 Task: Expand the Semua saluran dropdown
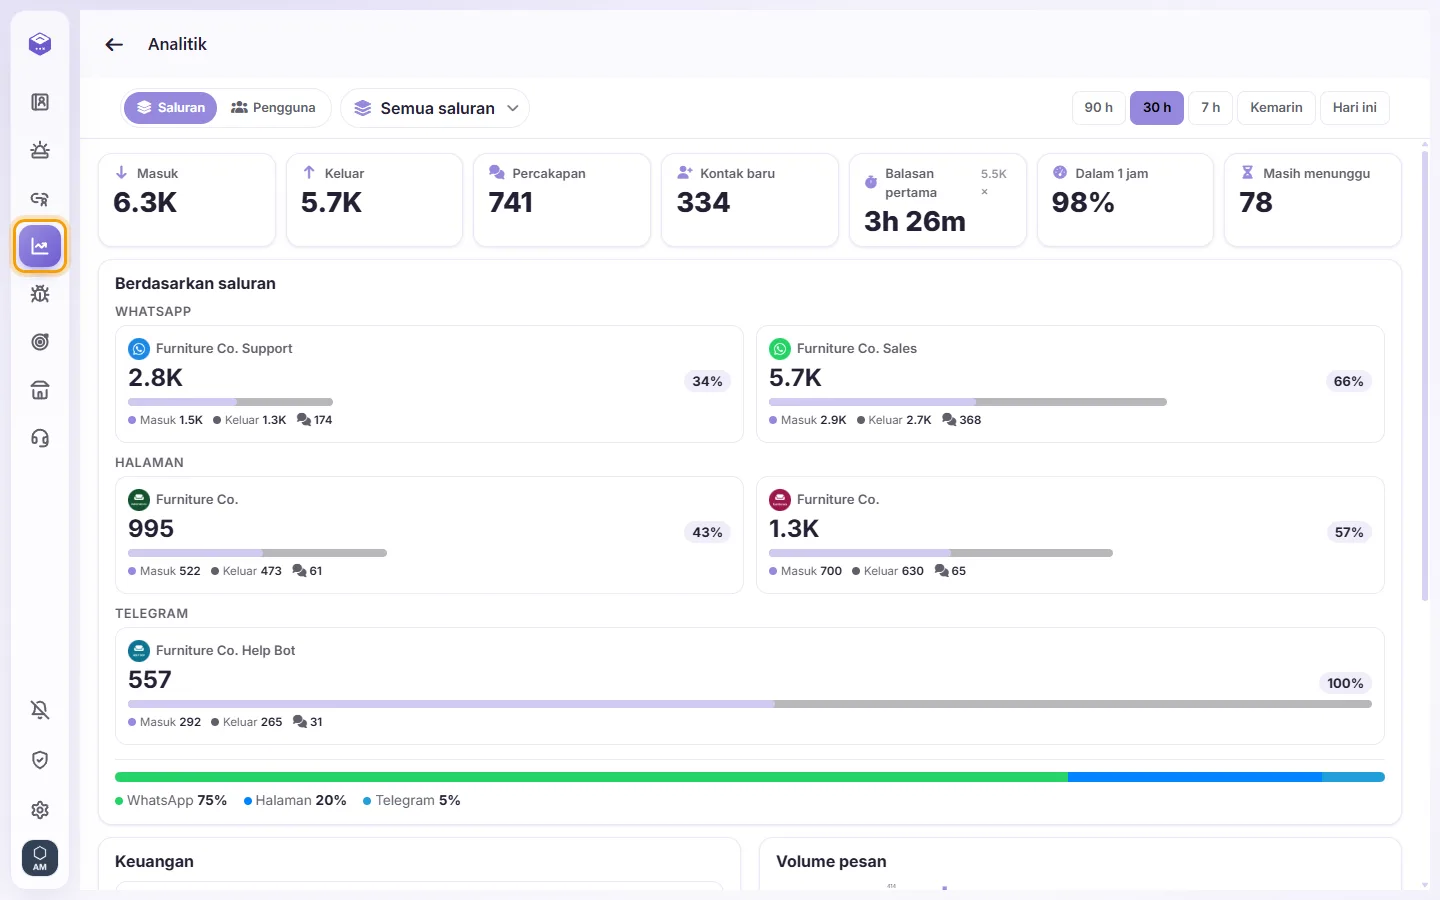435,108
